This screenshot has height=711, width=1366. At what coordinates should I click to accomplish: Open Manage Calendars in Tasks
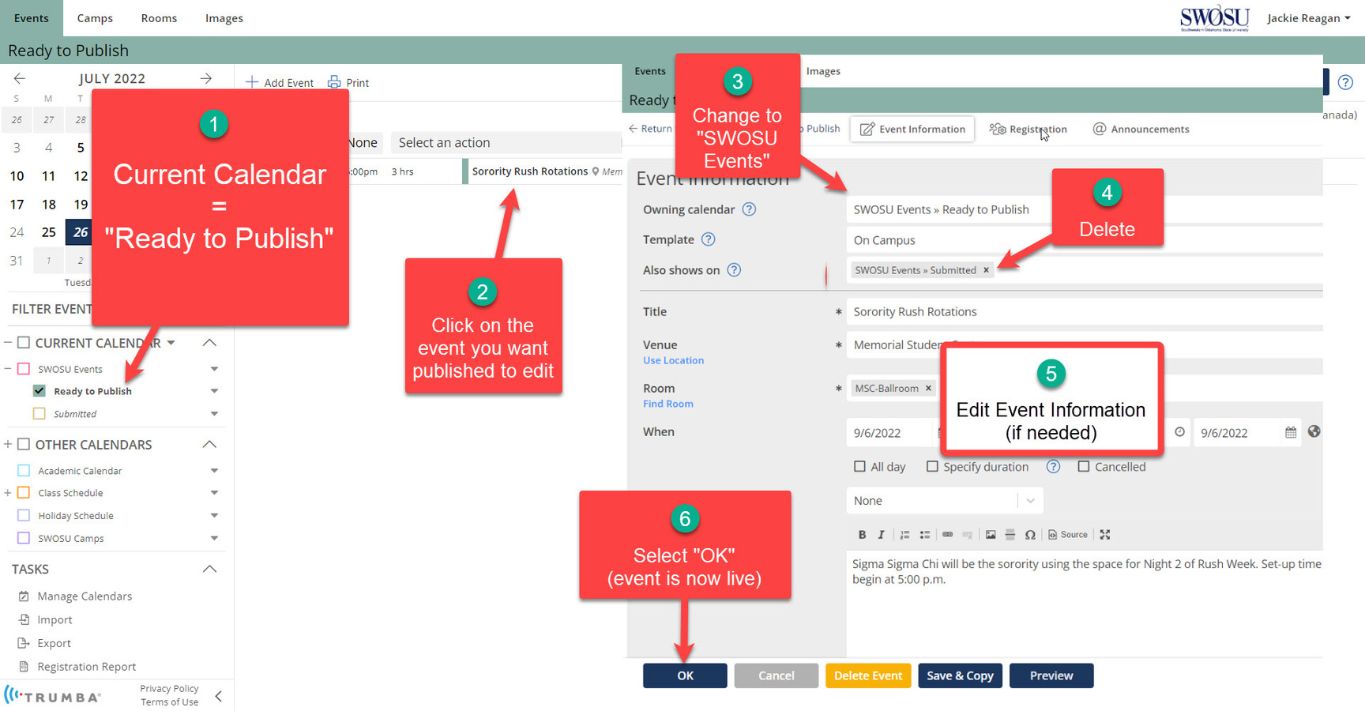coord(85,597)
